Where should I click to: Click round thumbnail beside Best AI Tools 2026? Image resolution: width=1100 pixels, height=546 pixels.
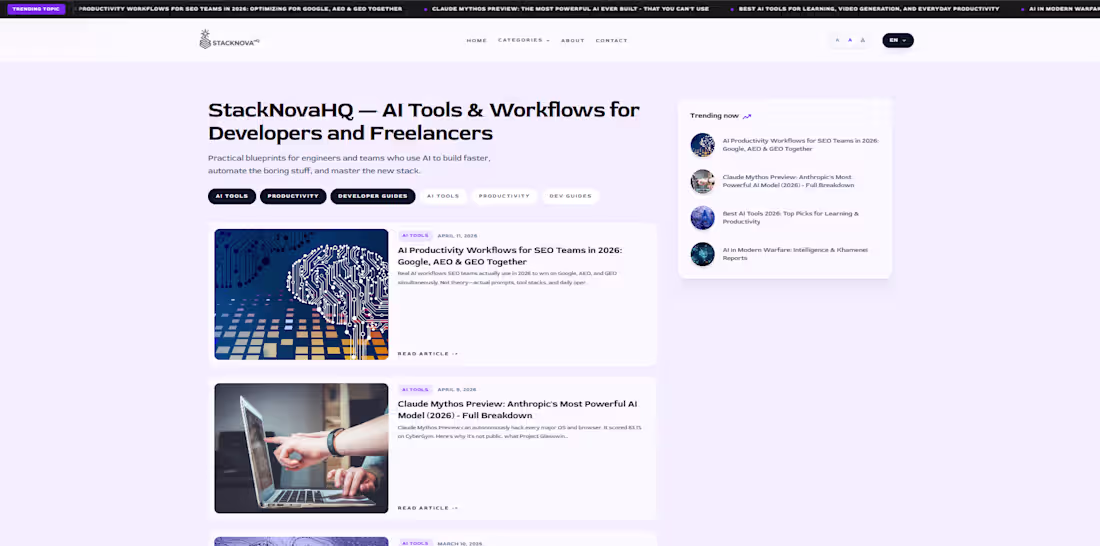[702, 218]
